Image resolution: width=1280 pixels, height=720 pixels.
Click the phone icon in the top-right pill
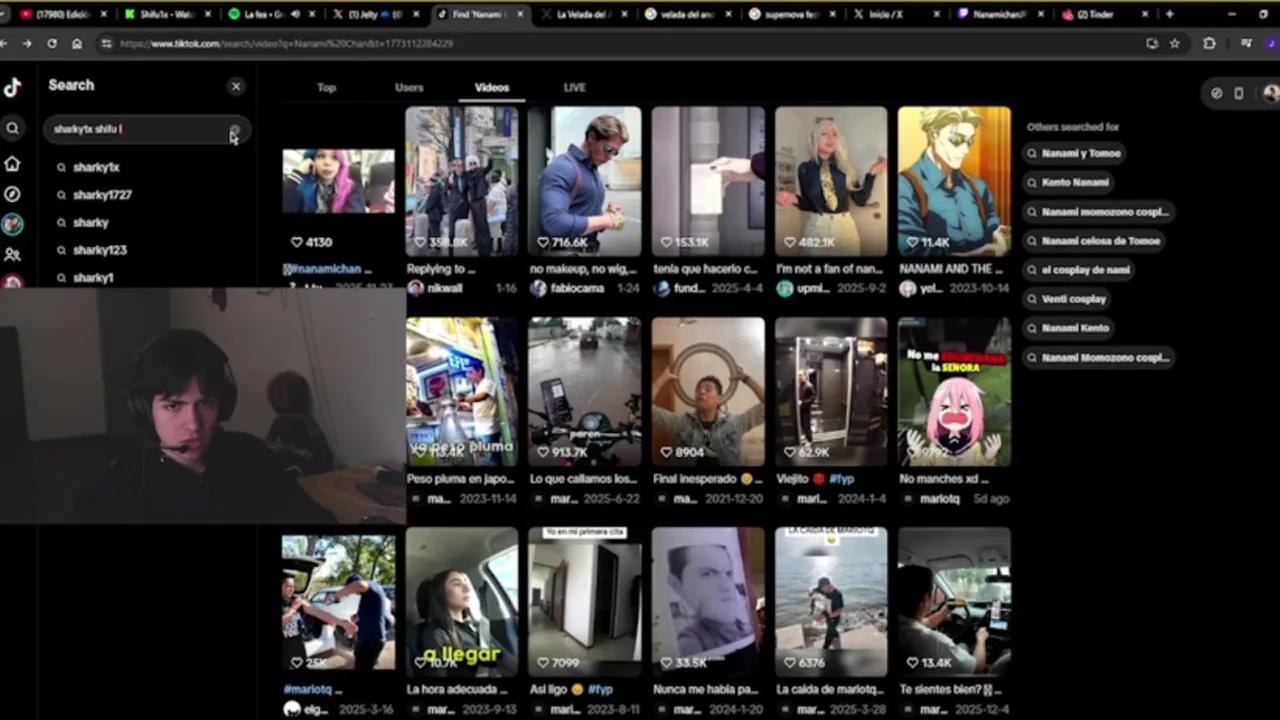click(1238, 93)
